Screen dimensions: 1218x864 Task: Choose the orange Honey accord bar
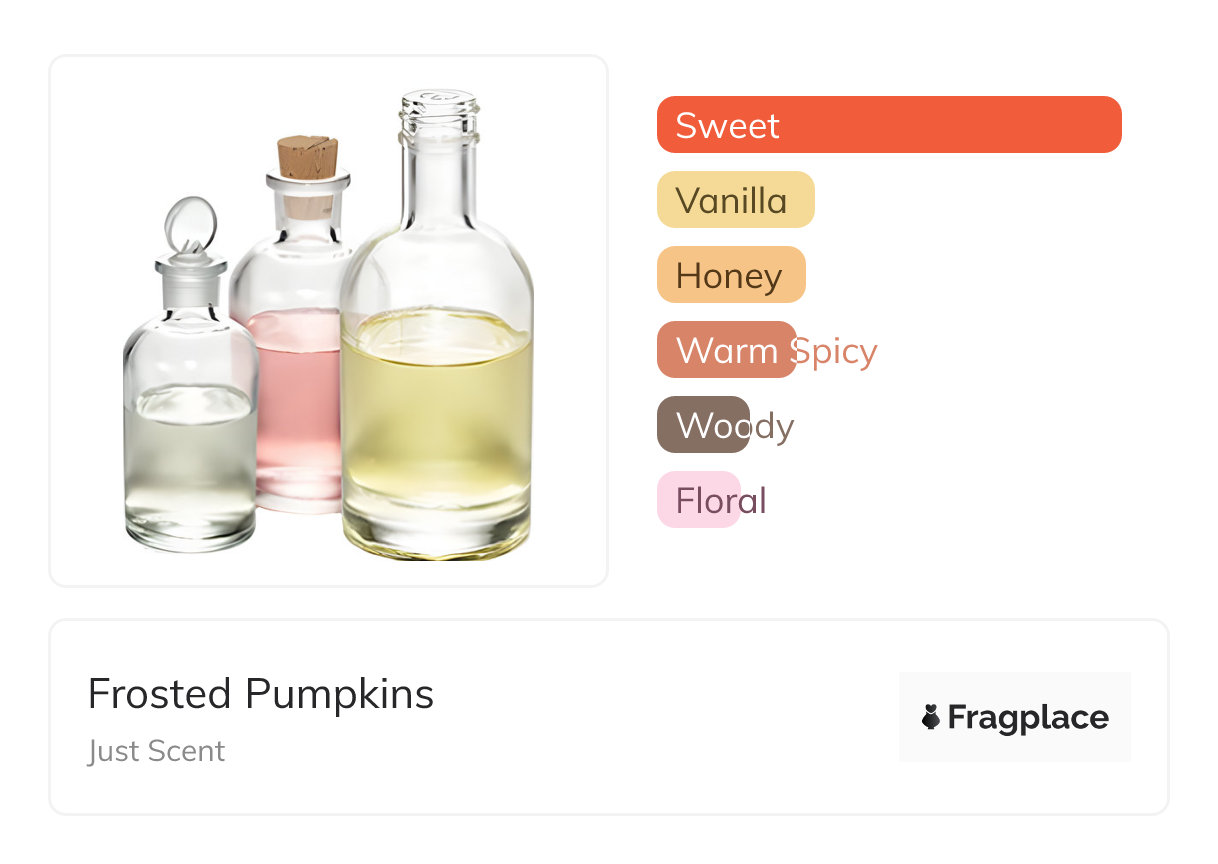pyautogui.click(x=730, y=275)
